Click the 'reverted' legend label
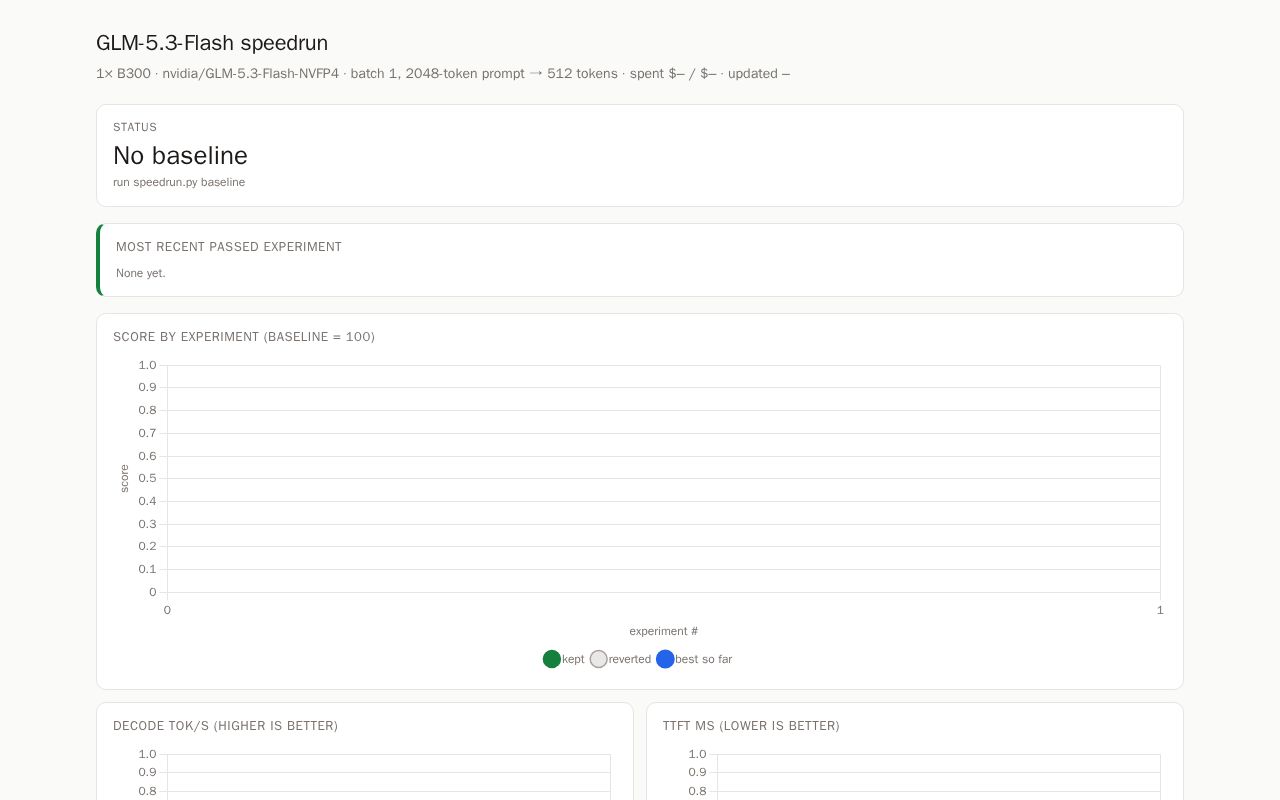The width and height of the screenshot is (1280, 800). (630, 659)
